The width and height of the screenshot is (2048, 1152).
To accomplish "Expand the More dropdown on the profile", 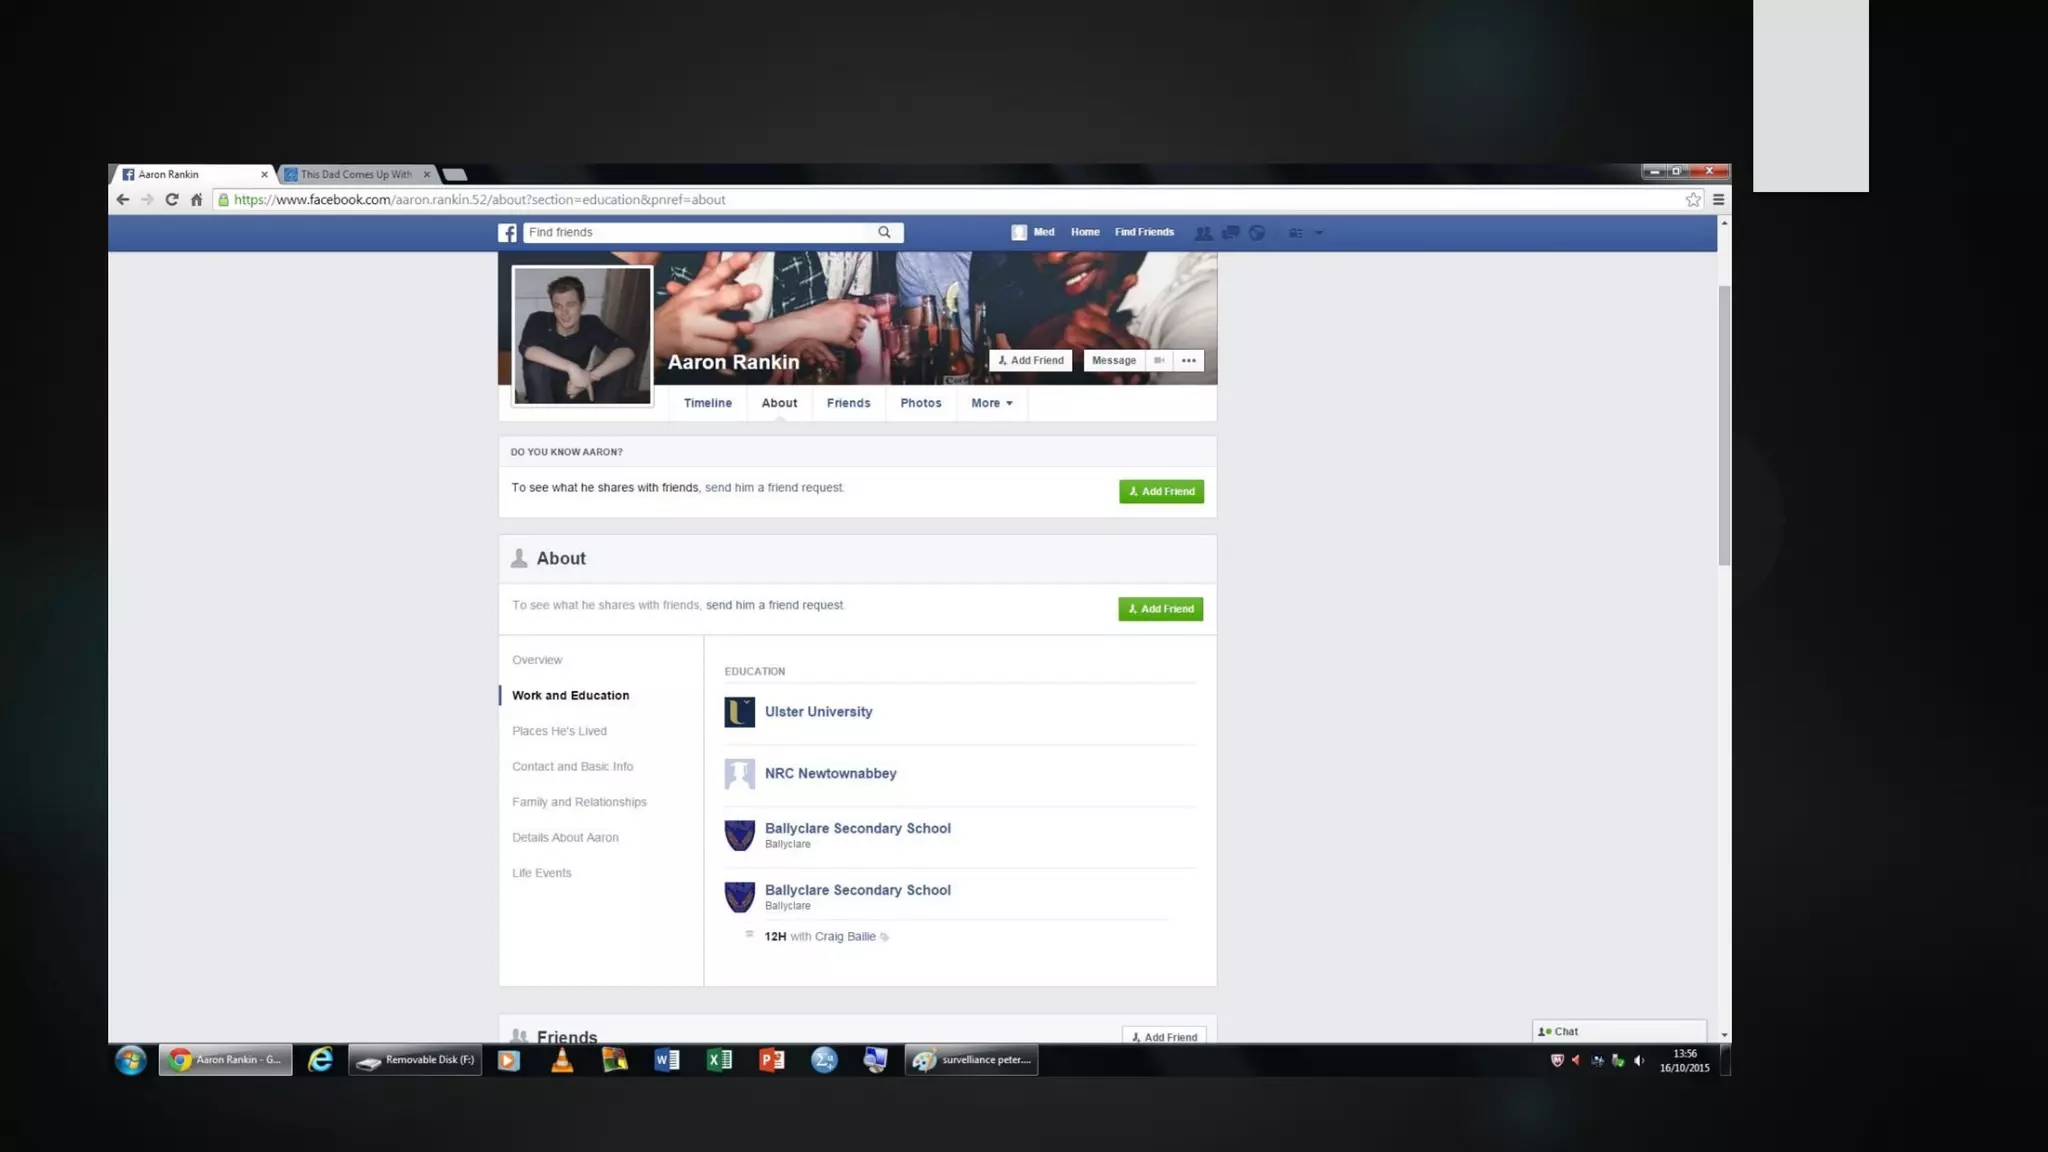I will [x=991, y=403].
